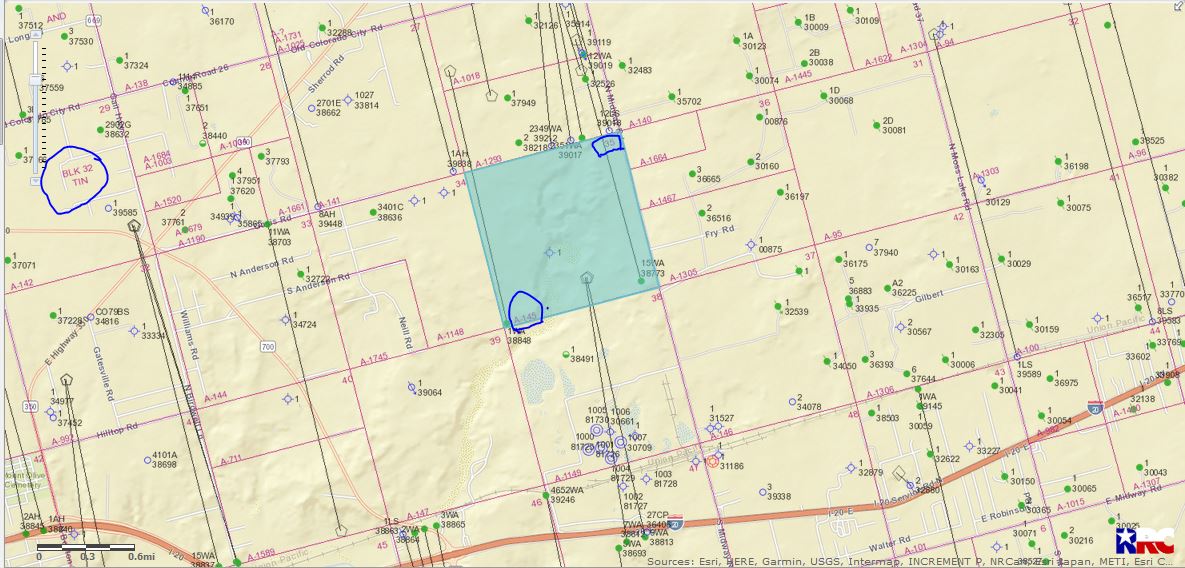Image resolution: width=1185 pixels, height=568 pixels.
Task: Select the pentagon marker inside the highlighted parcel
Action: 587,277
